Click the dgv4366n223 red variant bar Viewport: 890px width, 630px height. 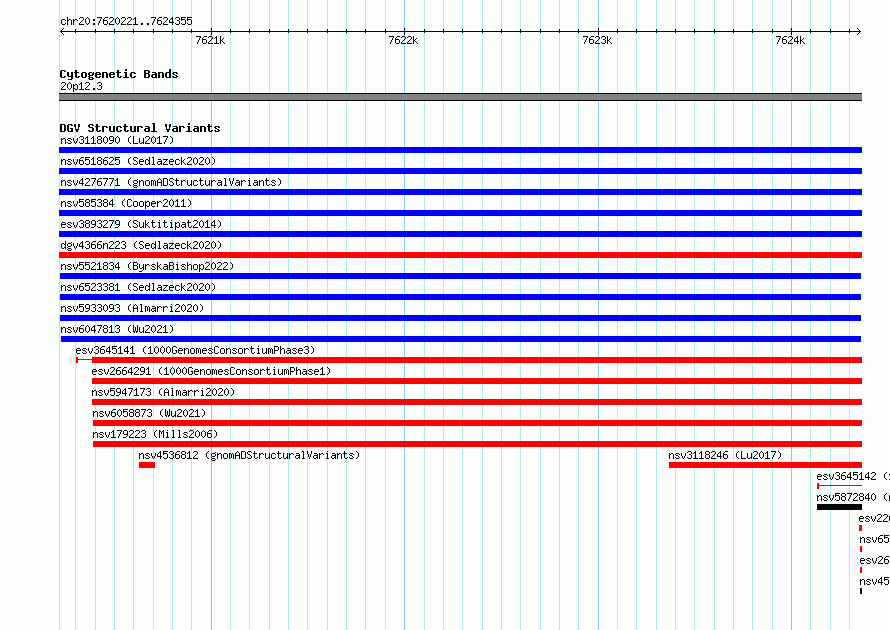pyautogui.click(x=460, y=255)
